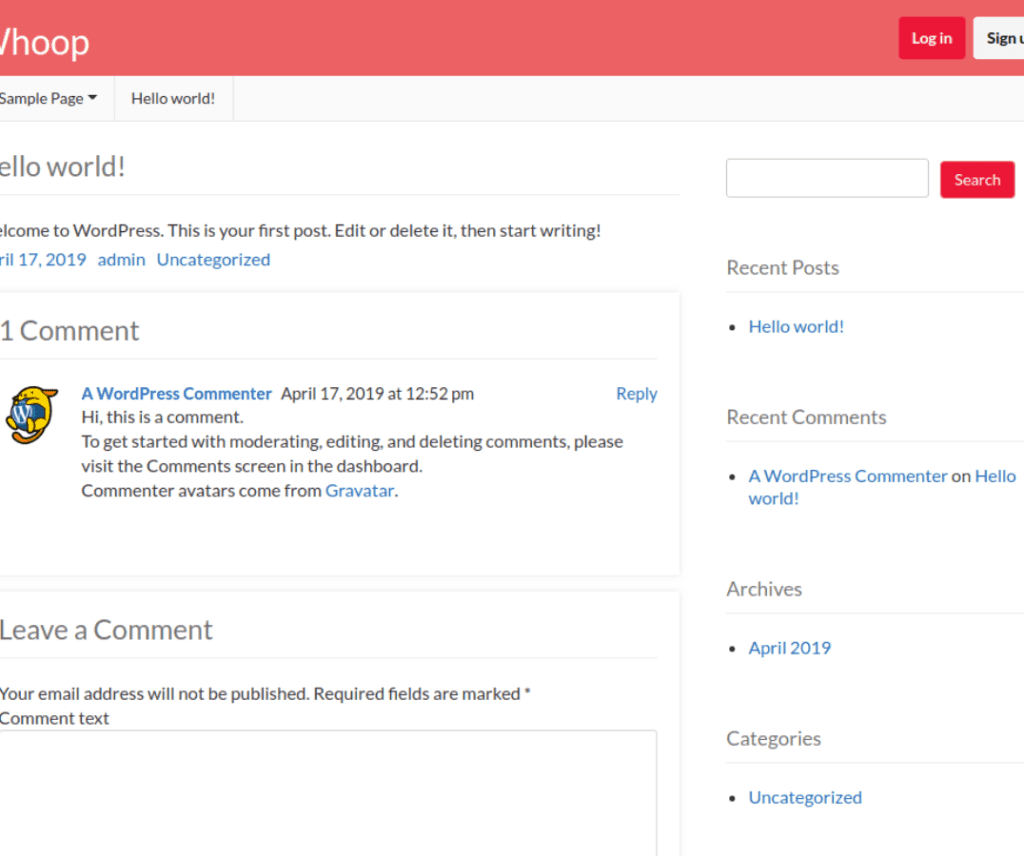Image resolution: width=1024 pixels, height=856 pixels.
Task: Click Reply on the comment
Action: [637, 394]
